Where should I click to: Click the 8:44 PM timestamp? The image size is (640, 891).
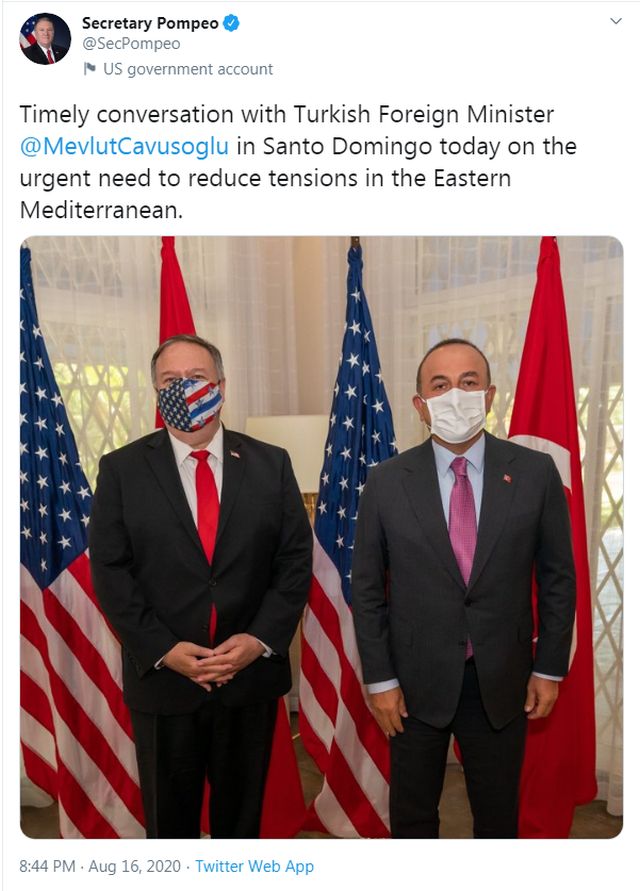47,866
